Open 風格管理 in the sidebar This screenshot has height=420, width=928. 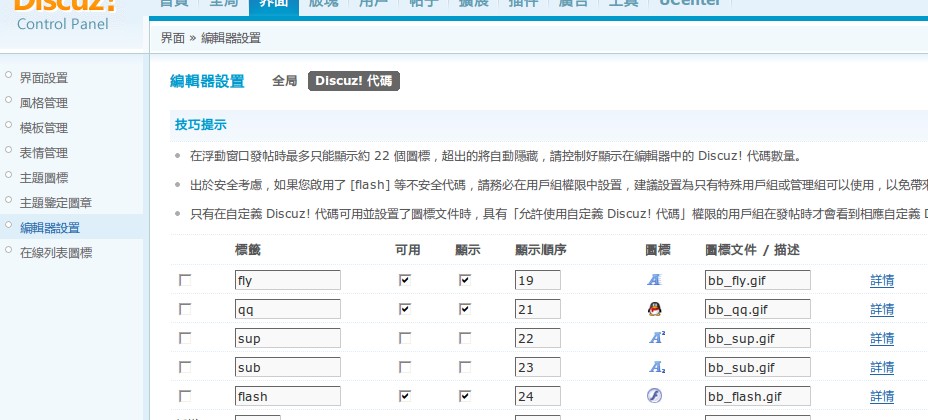44,103
